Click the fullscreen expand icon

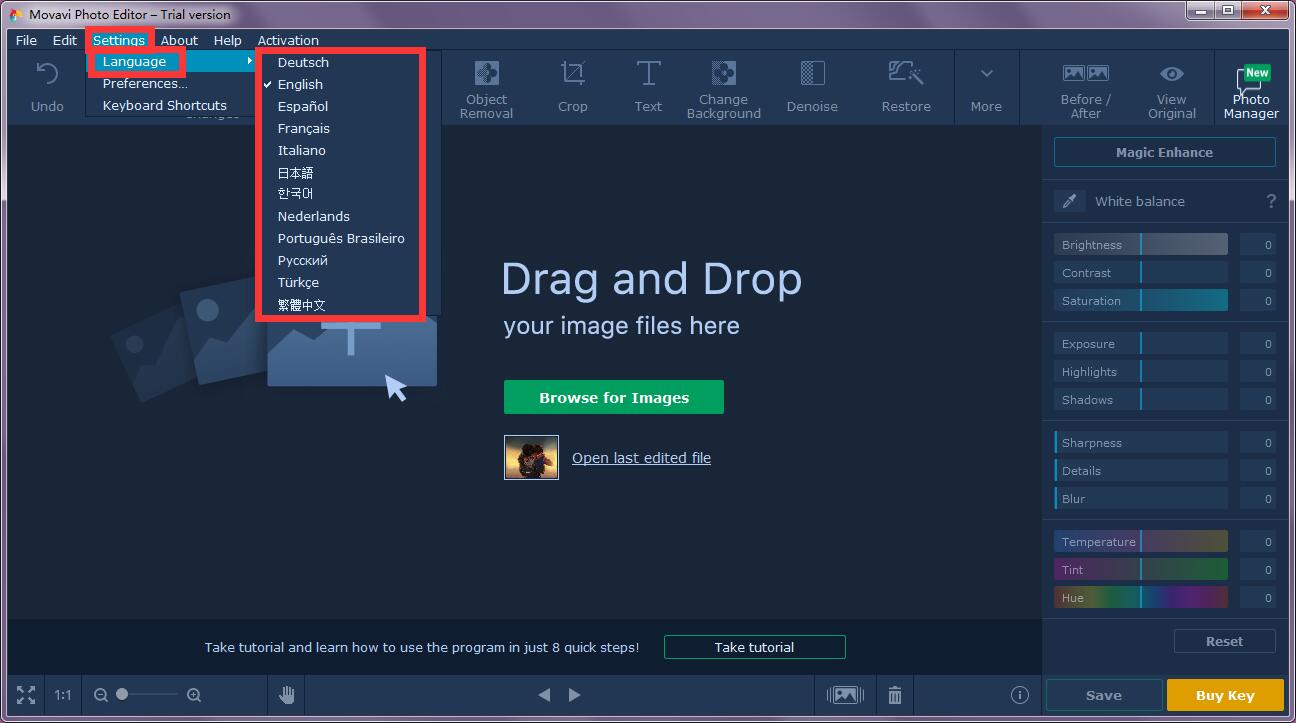pos(26,694)
